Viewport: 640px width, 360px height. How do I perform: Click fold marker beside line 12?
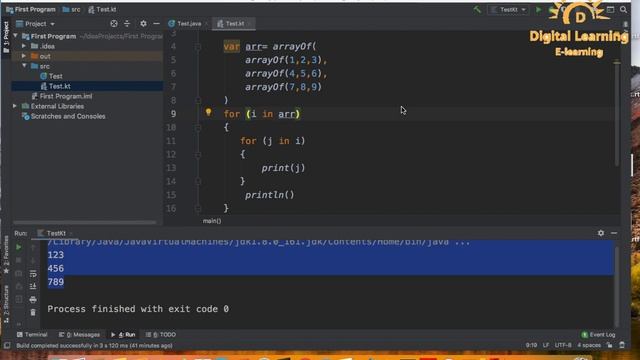(198, 154)
